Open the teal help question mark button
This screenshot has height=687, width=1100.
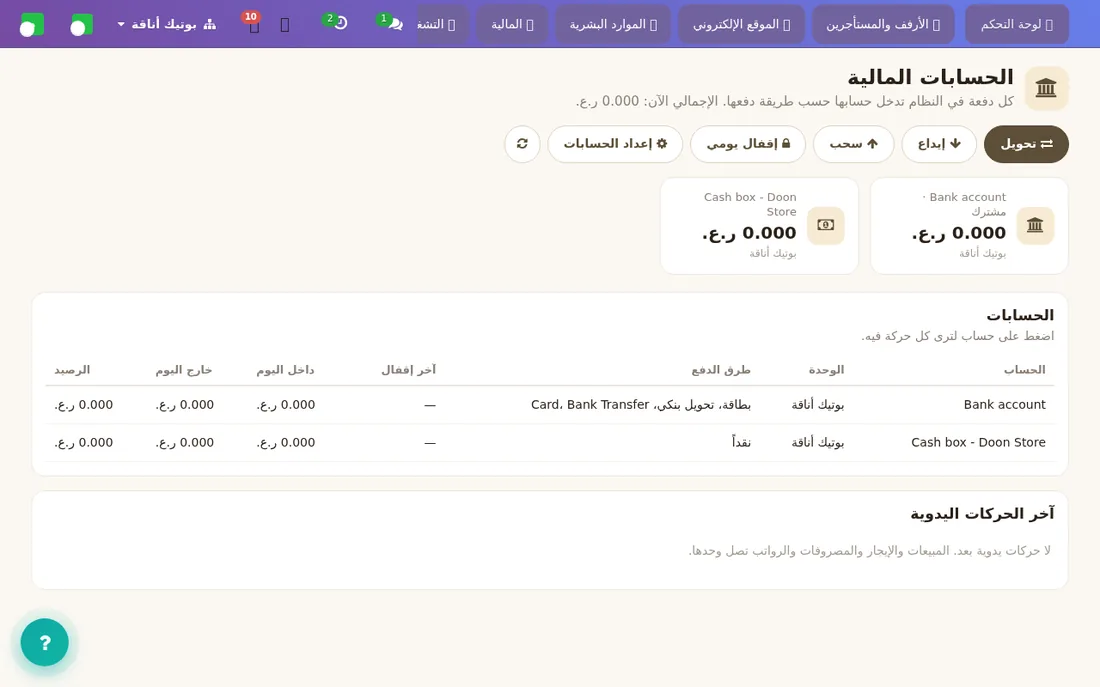(45, 642)
